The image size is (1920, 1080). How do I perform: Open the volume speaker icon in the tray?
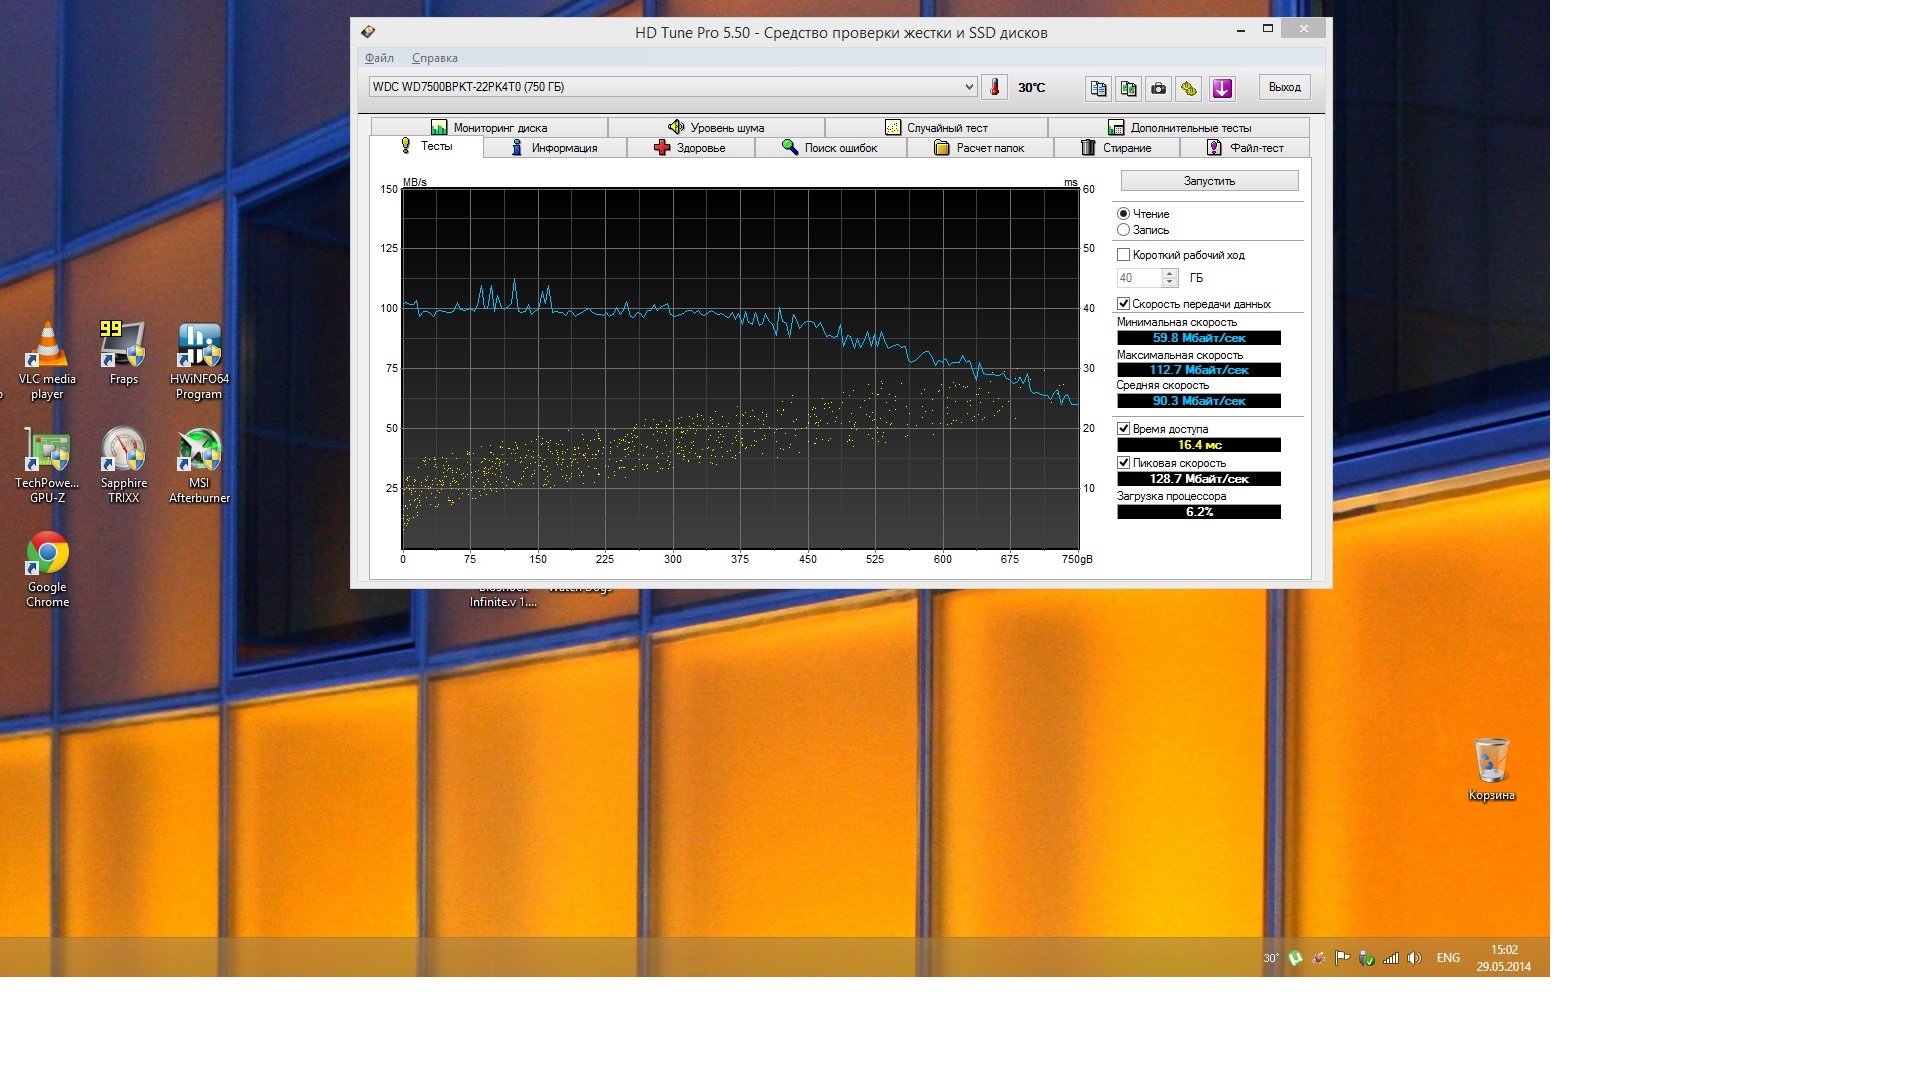(1414, 958)
